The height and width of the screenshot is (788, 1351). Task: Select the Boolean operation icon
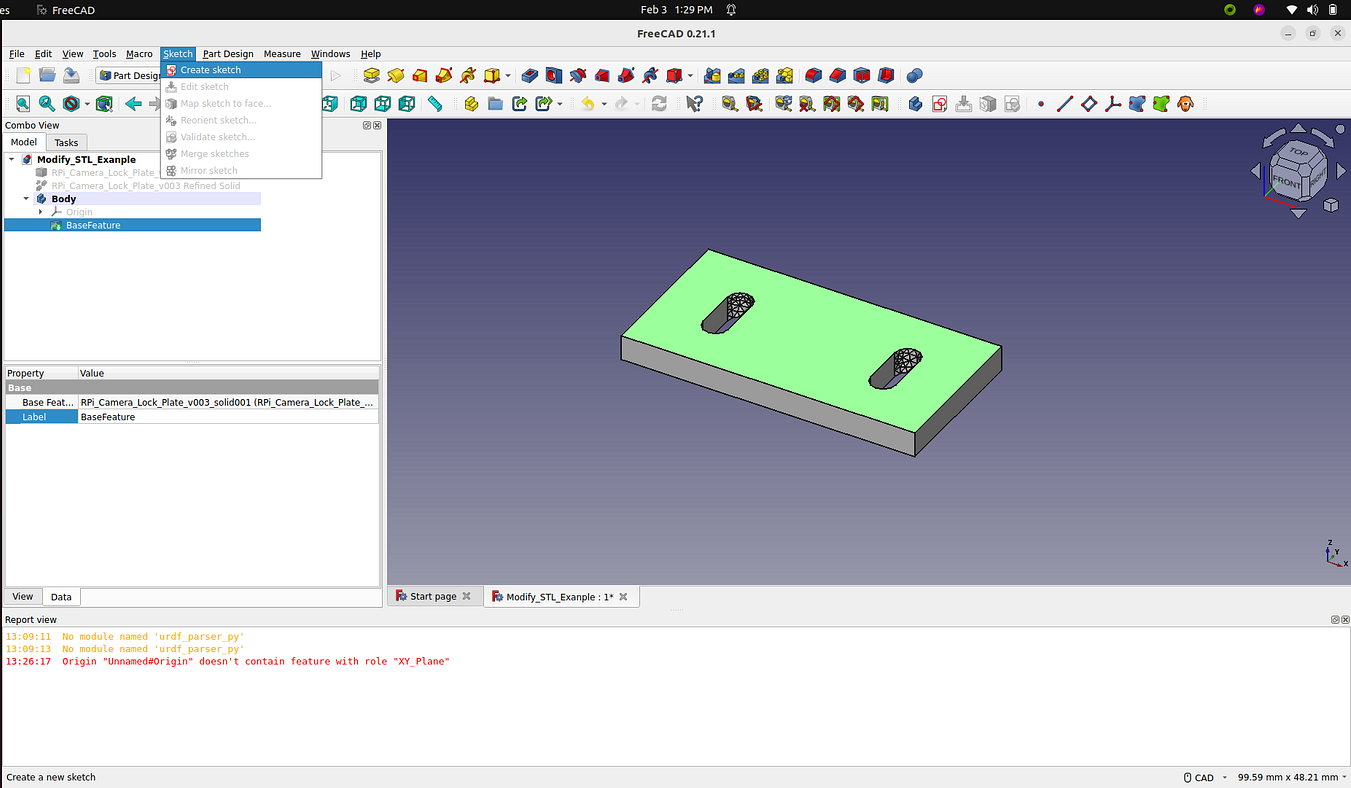click(x=914, y=75)
